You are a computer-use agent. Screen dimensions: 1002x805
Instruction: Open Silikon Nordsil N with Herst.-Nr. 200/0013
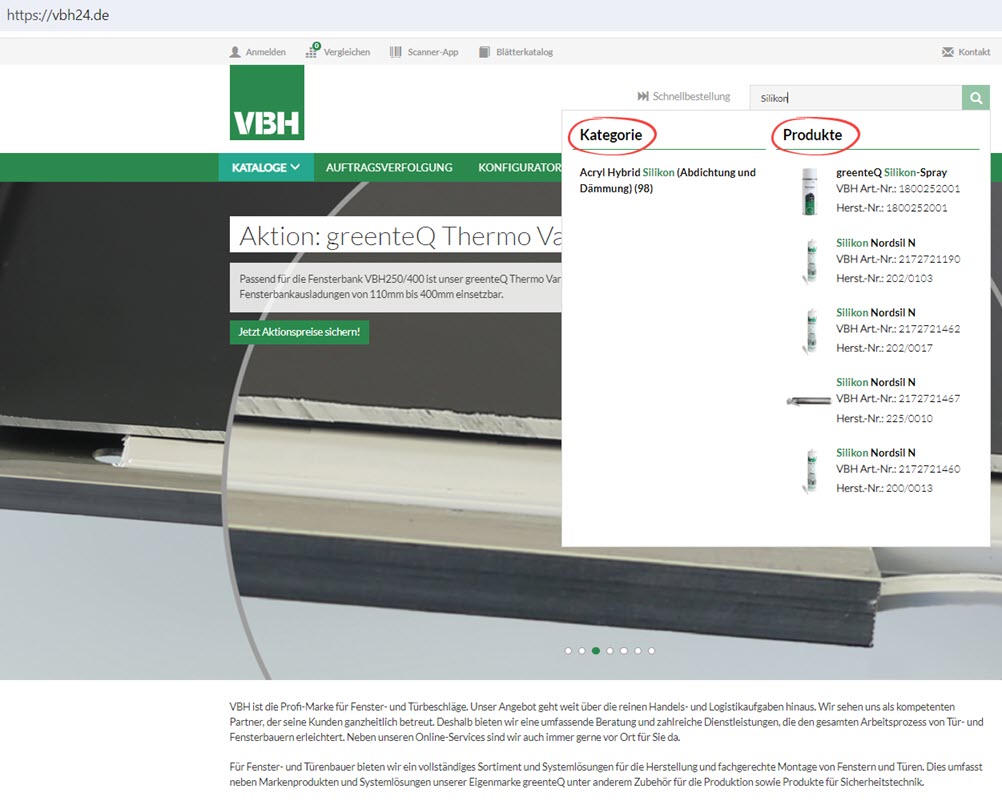pos(875,452)
